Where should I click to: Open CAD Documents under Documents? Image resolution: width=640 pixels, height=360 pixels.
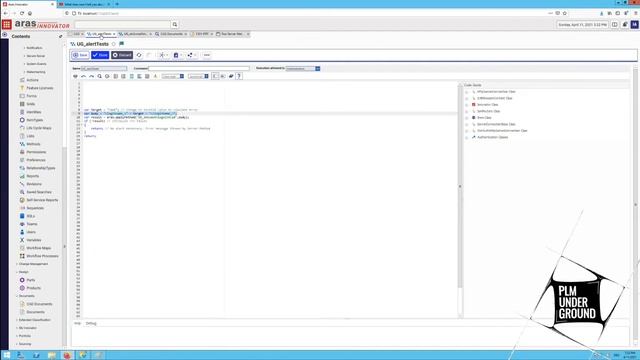click(39, 304)
